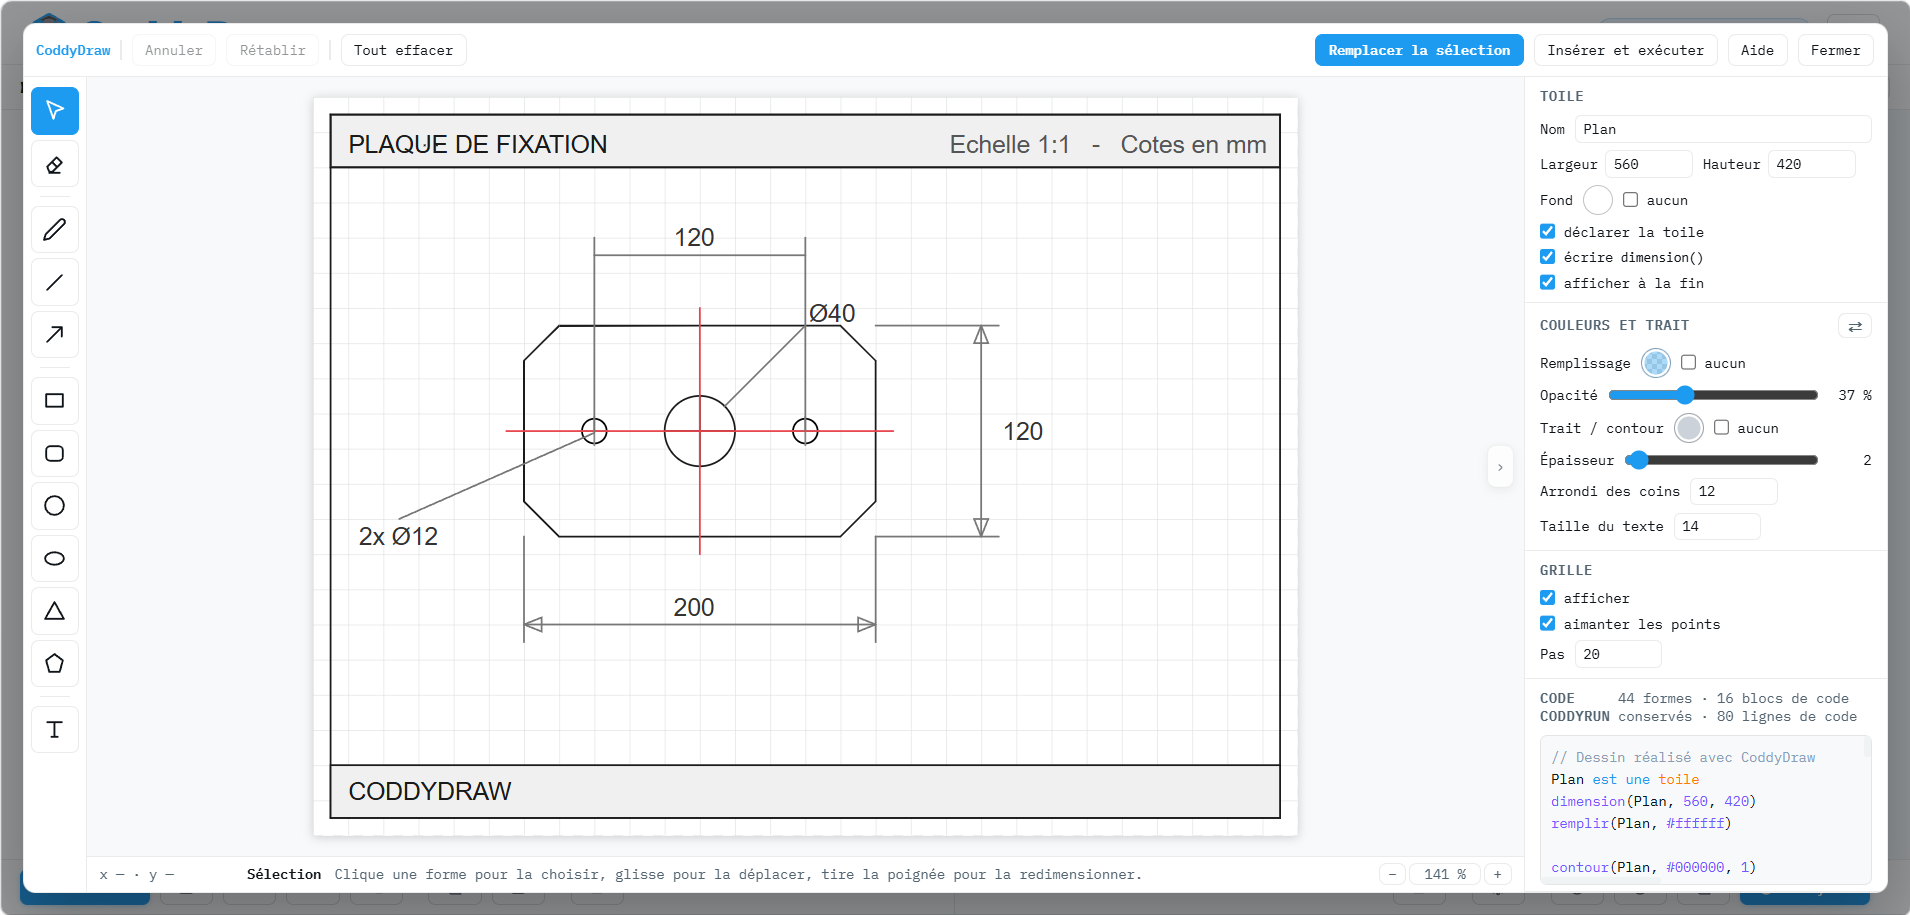Open the Remplissage fill color swatch
Image resolution: width=1910 pixels, height=915 pixels.
coord(1656,363)
